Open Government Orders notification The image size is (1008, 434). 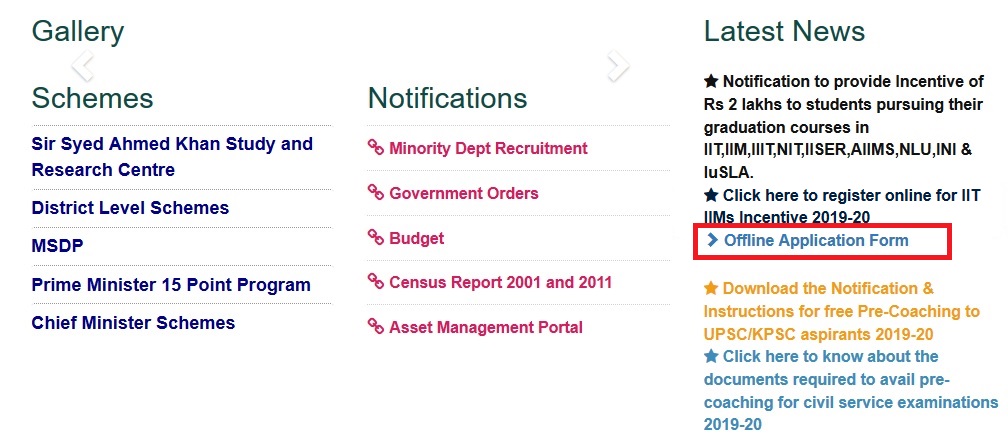tap(464, 194)
